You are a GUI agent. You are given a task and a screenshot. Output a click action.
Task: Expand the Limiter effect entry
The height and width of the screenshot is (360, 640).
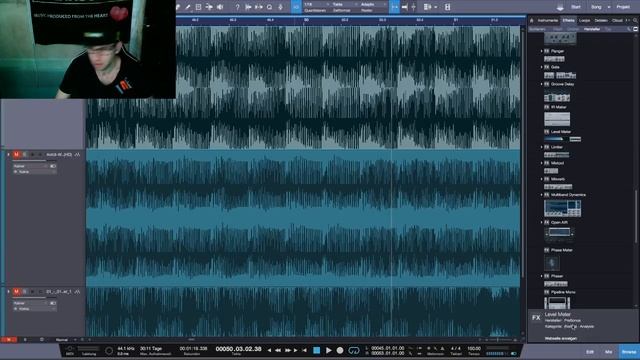point(542,147)
